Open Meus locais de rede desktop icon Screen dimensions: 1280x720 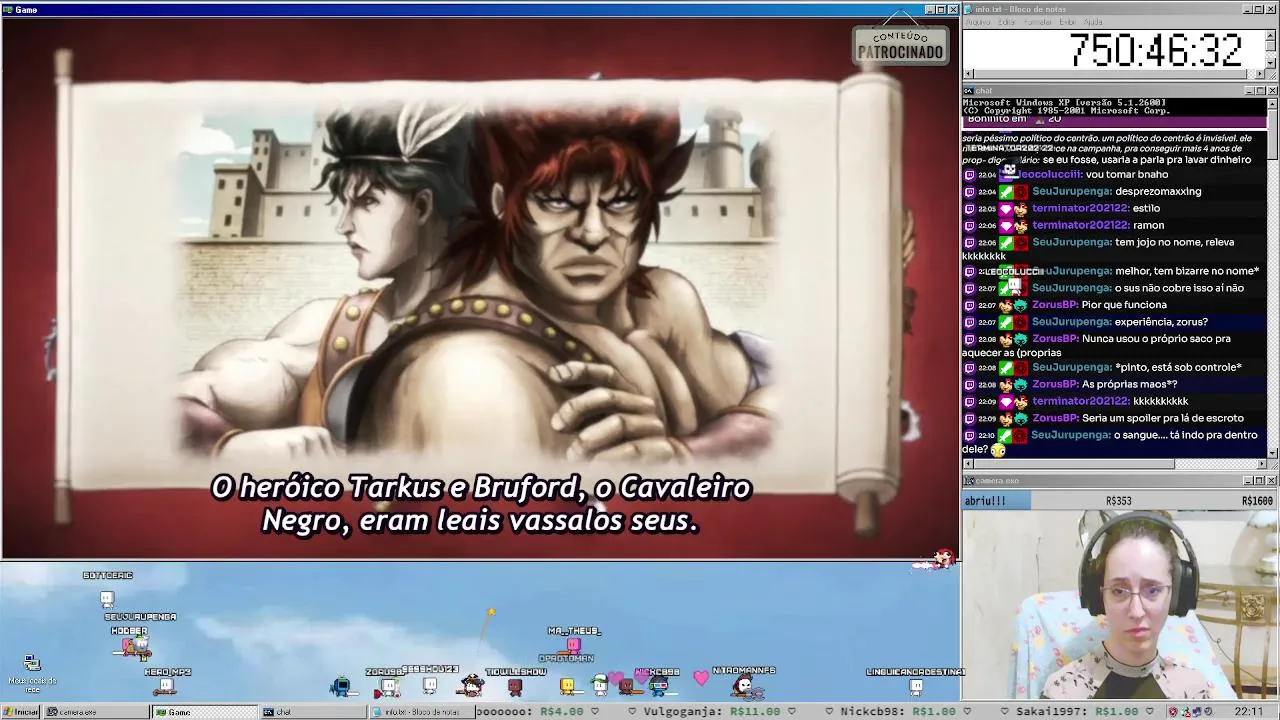coord(32,673)
